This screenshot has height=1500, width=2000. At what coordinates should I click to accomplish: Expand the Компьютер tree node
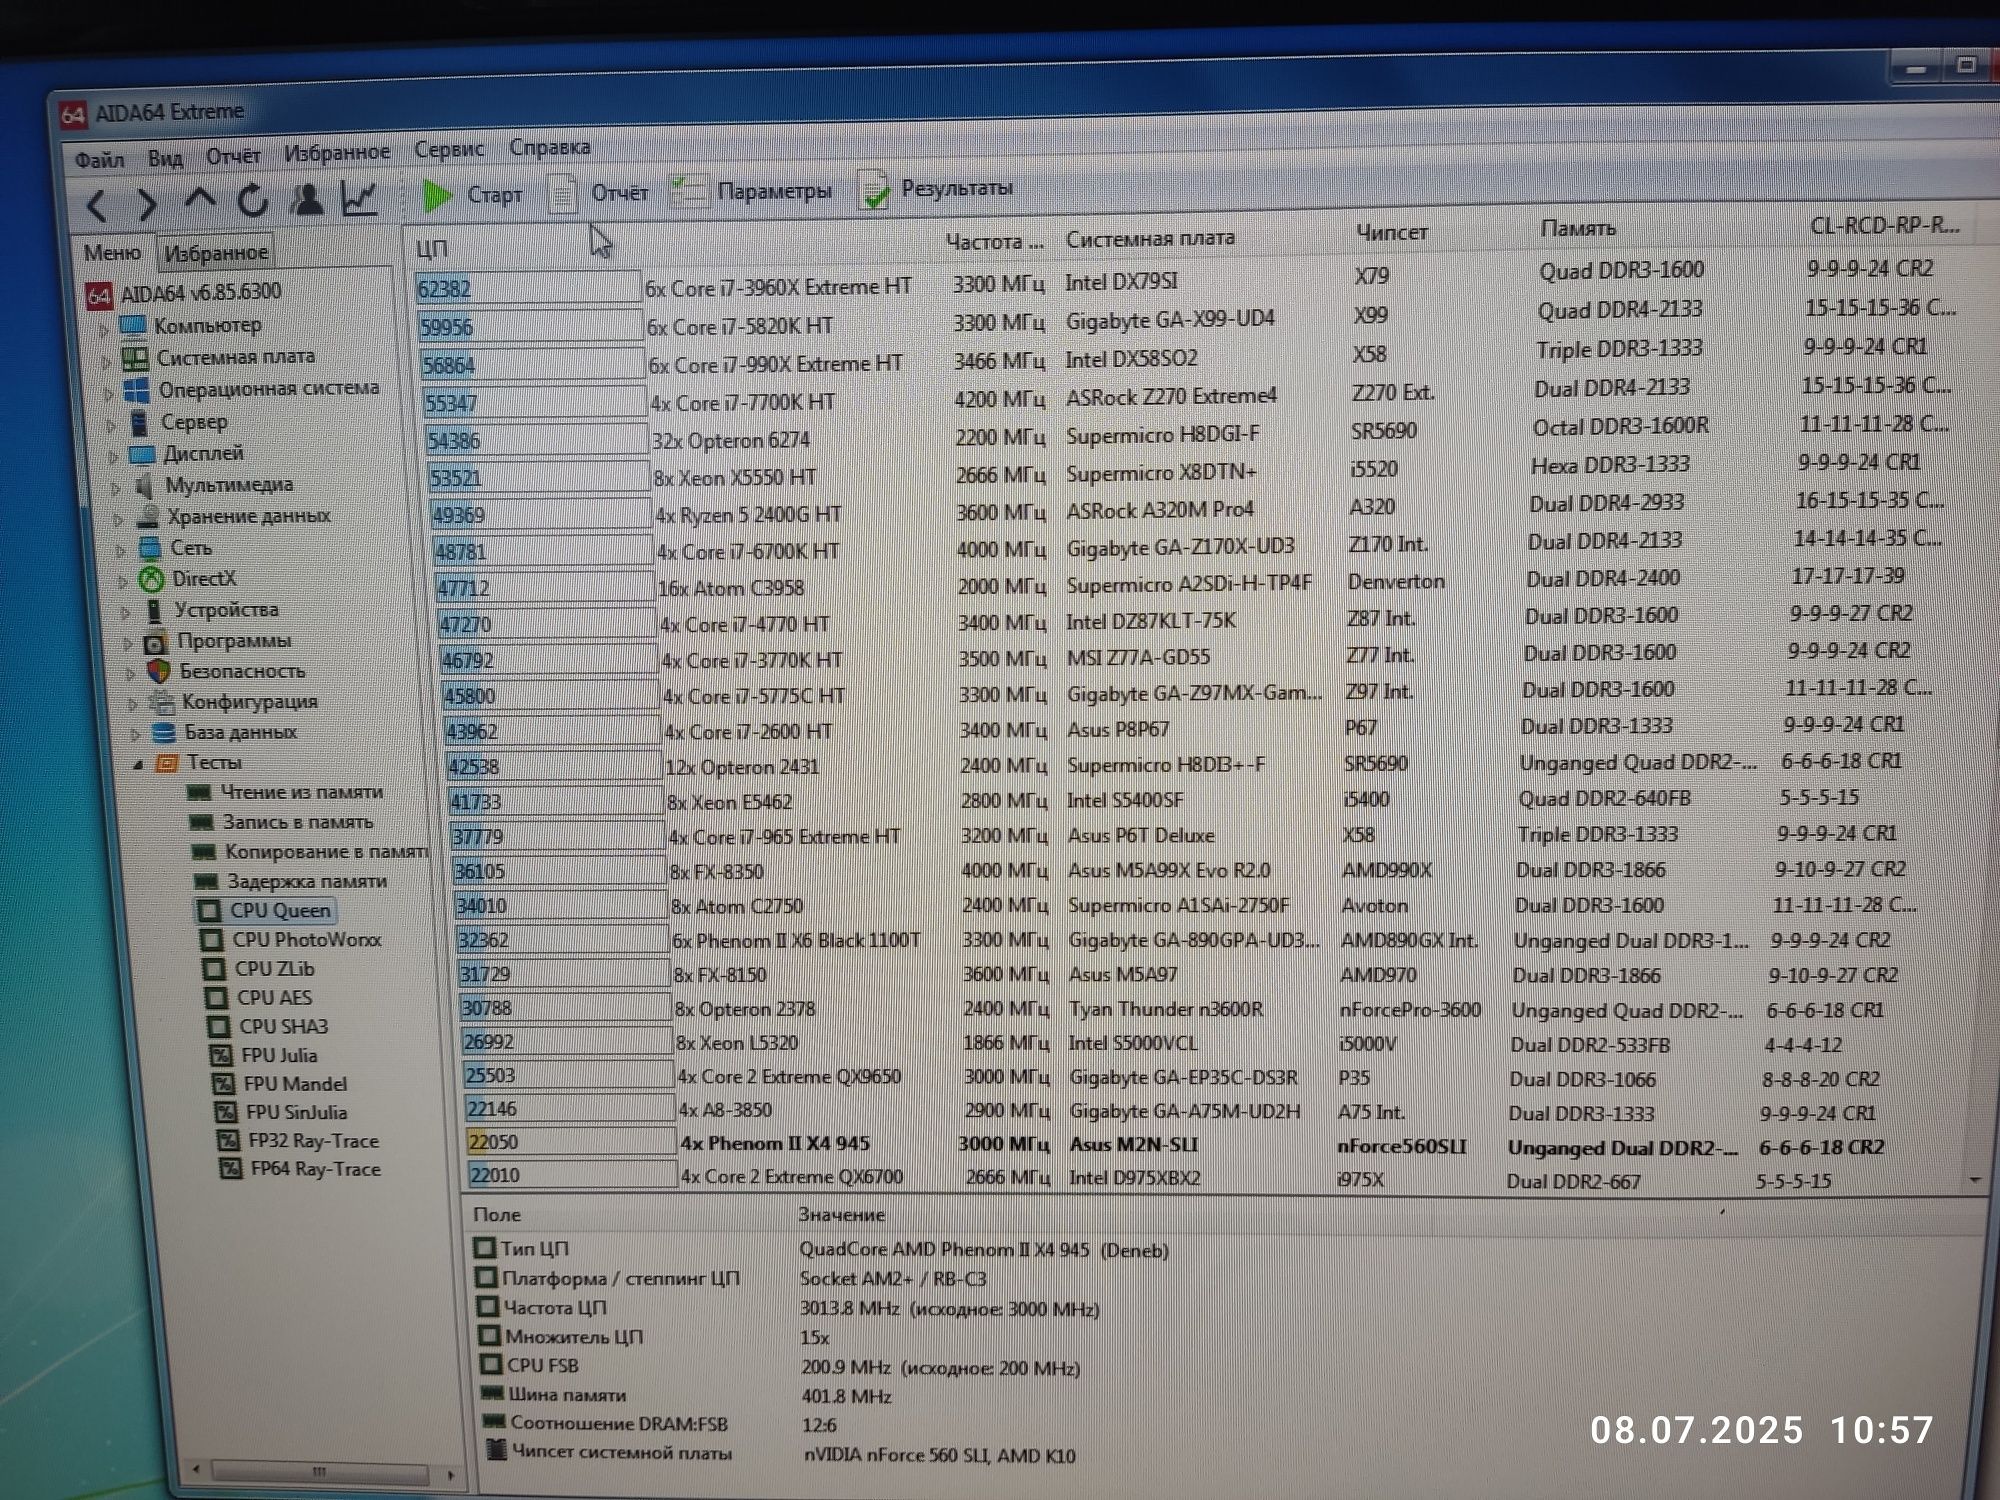click(x=104, y=328)
